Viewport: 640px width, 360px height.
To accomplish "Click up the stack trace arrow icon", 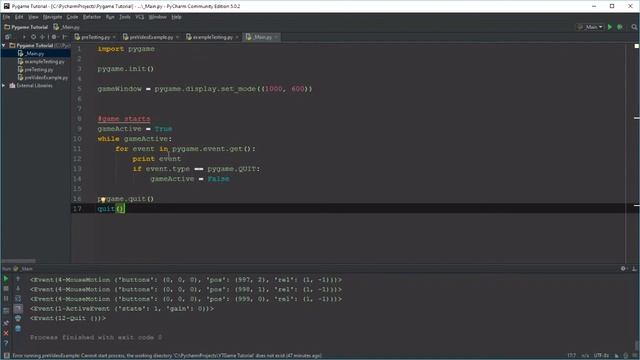I will (x=18, y=279).
